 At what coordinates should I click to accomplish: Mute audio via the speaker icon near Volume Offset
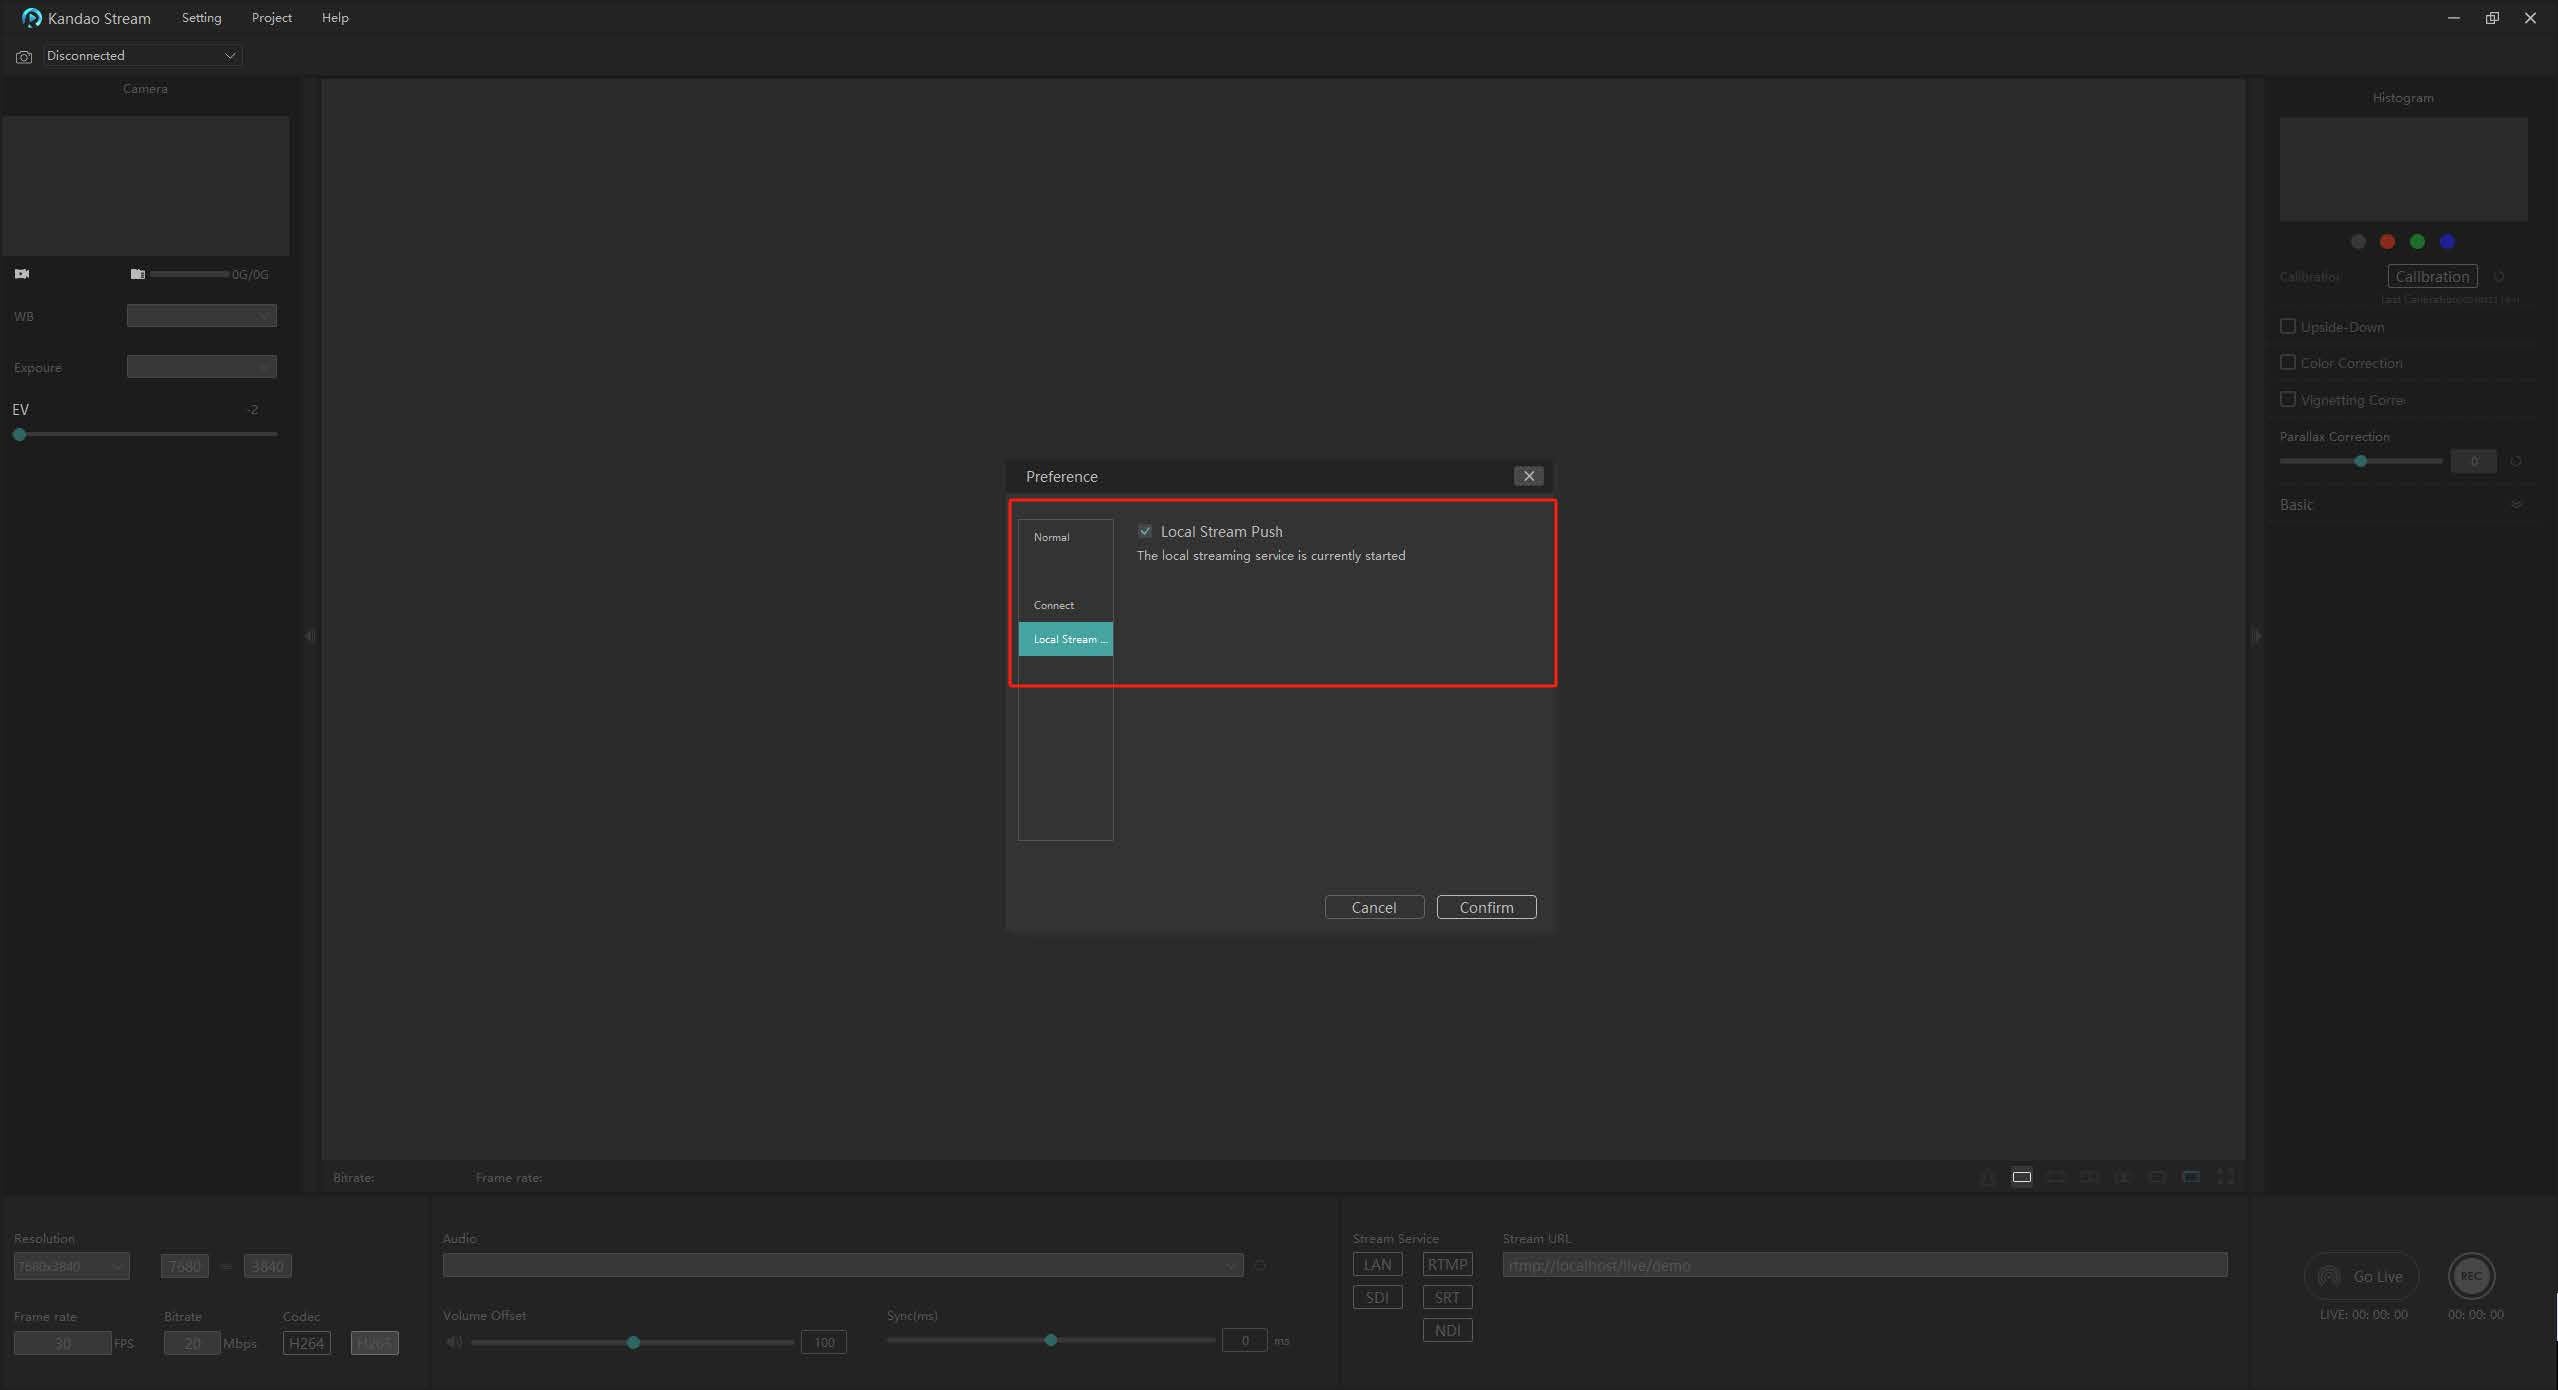pos(452,1342)
